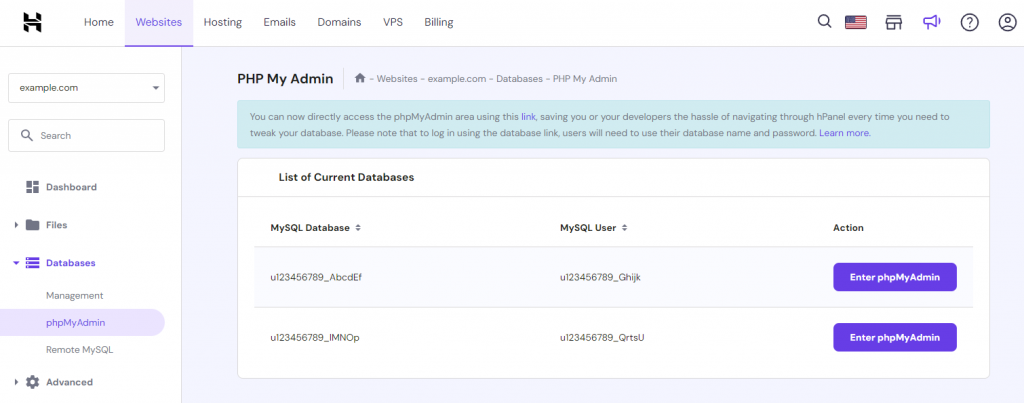Select Remote MySQL in sidebar
The image size is (1024, 403).
pyautogui.click(x=79, y=350)
